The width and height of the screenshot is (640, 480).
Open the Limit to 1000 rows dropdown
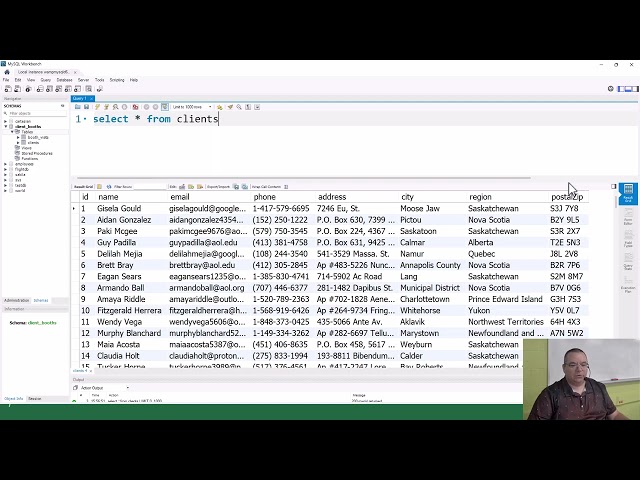tap(192, 107)
